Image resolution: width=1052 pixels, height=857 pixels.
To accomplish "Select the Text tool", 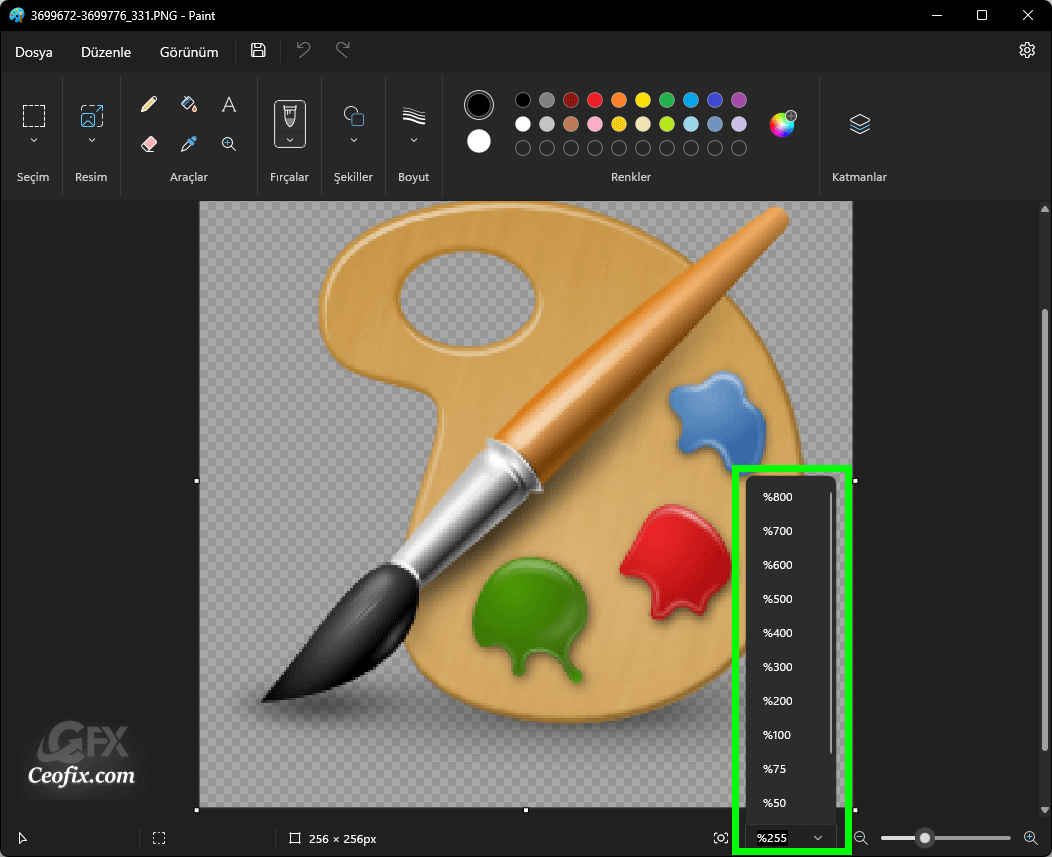I will 229,104.
